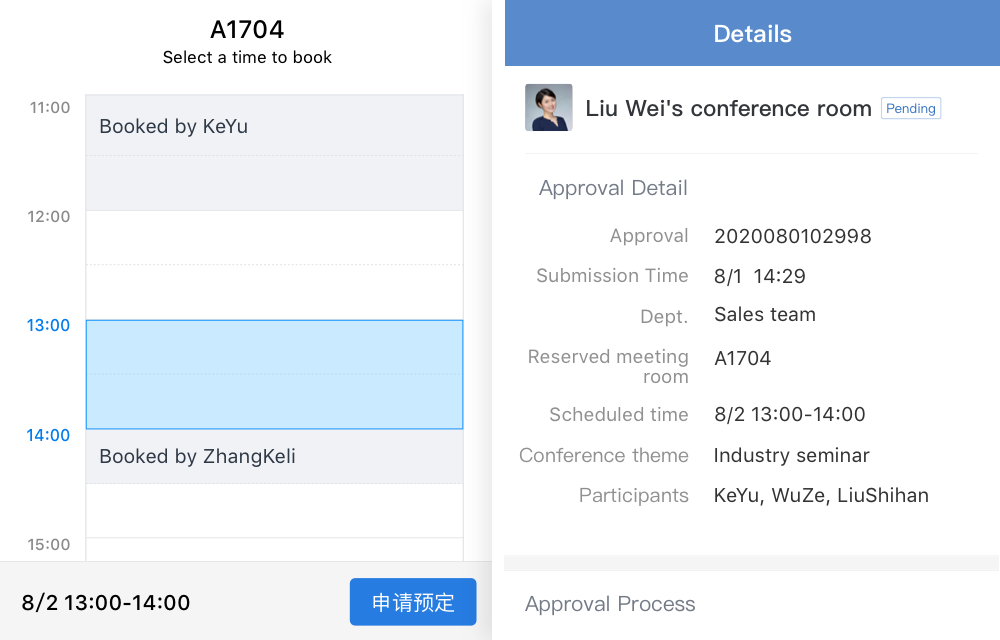This screenshot has width=1000, height=640.
Task: Open the Booked by ZhangKeli slot
Action: coord(274,456)
